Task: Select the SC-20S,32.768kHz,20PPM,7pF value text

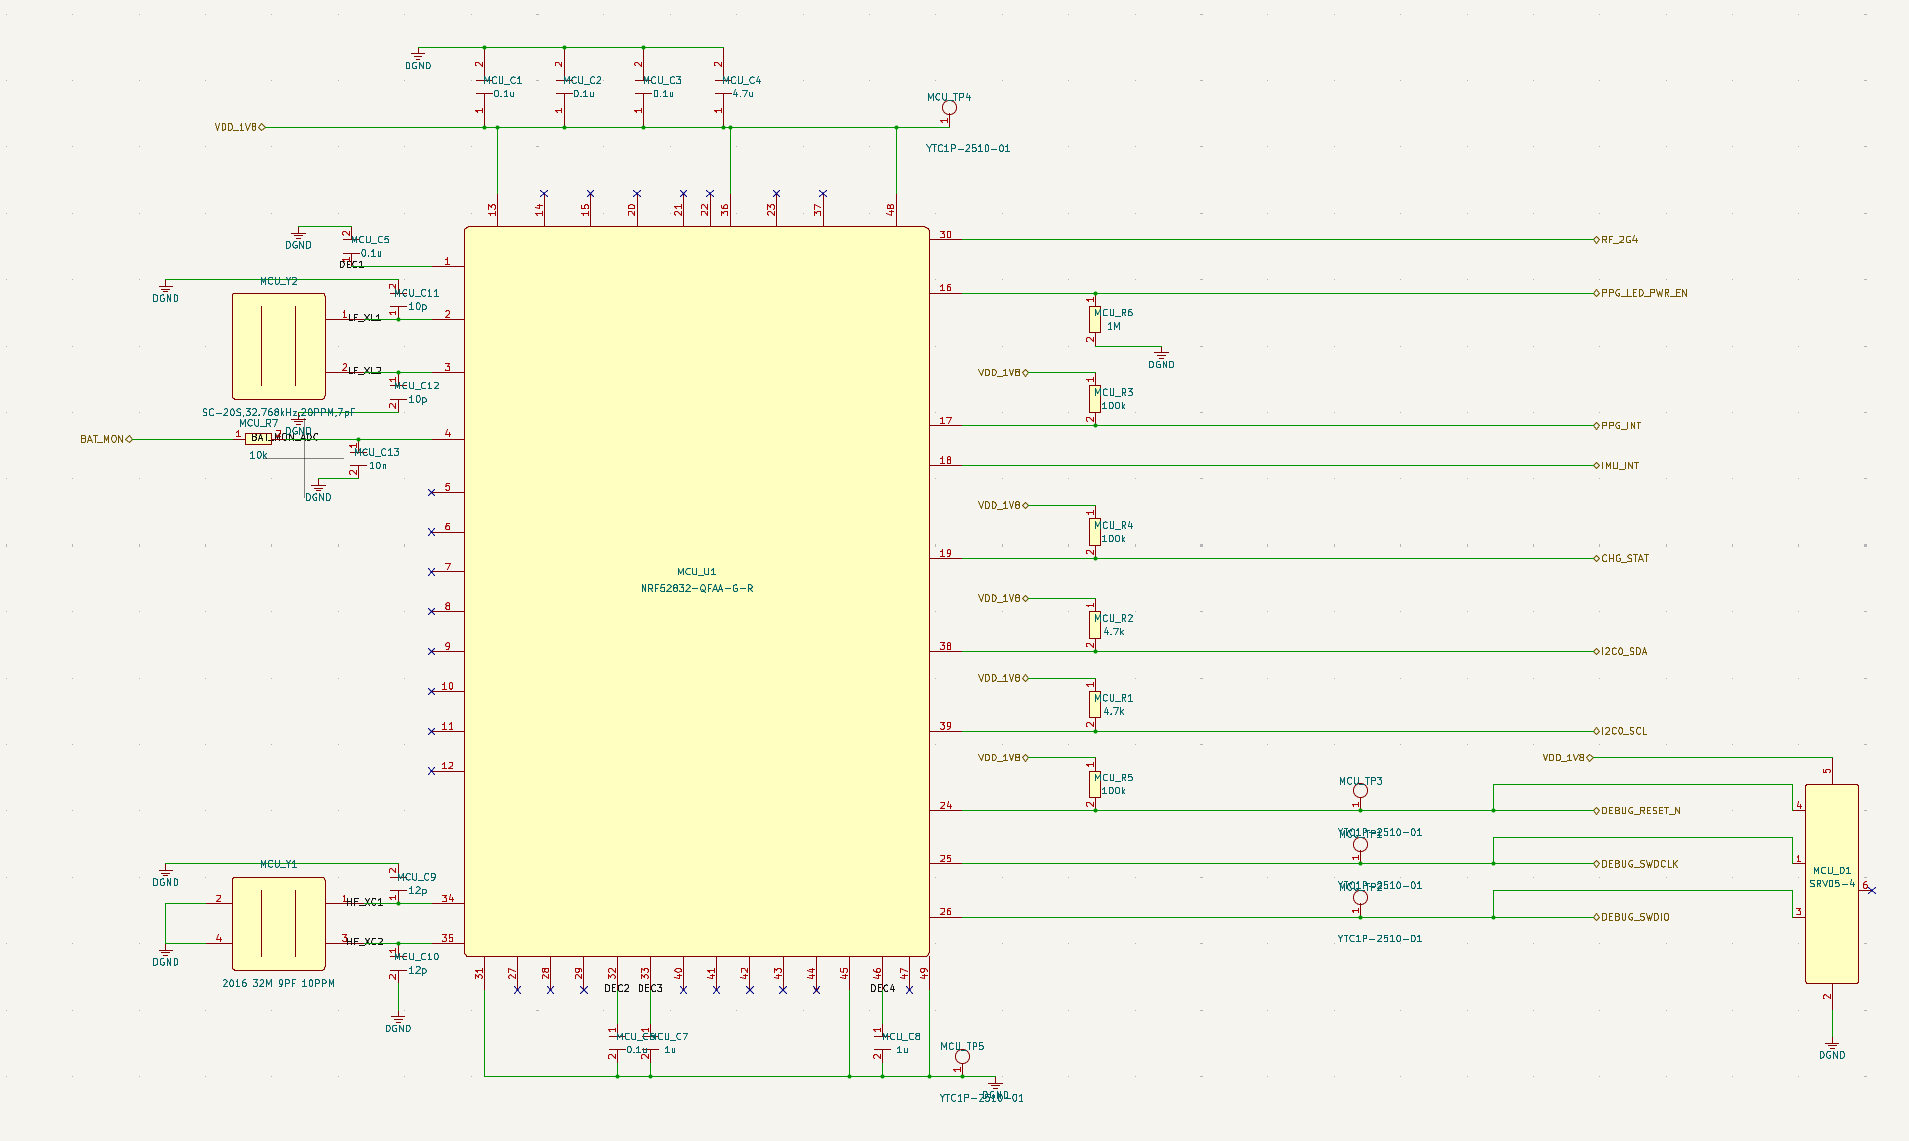Action: [279, 413]
